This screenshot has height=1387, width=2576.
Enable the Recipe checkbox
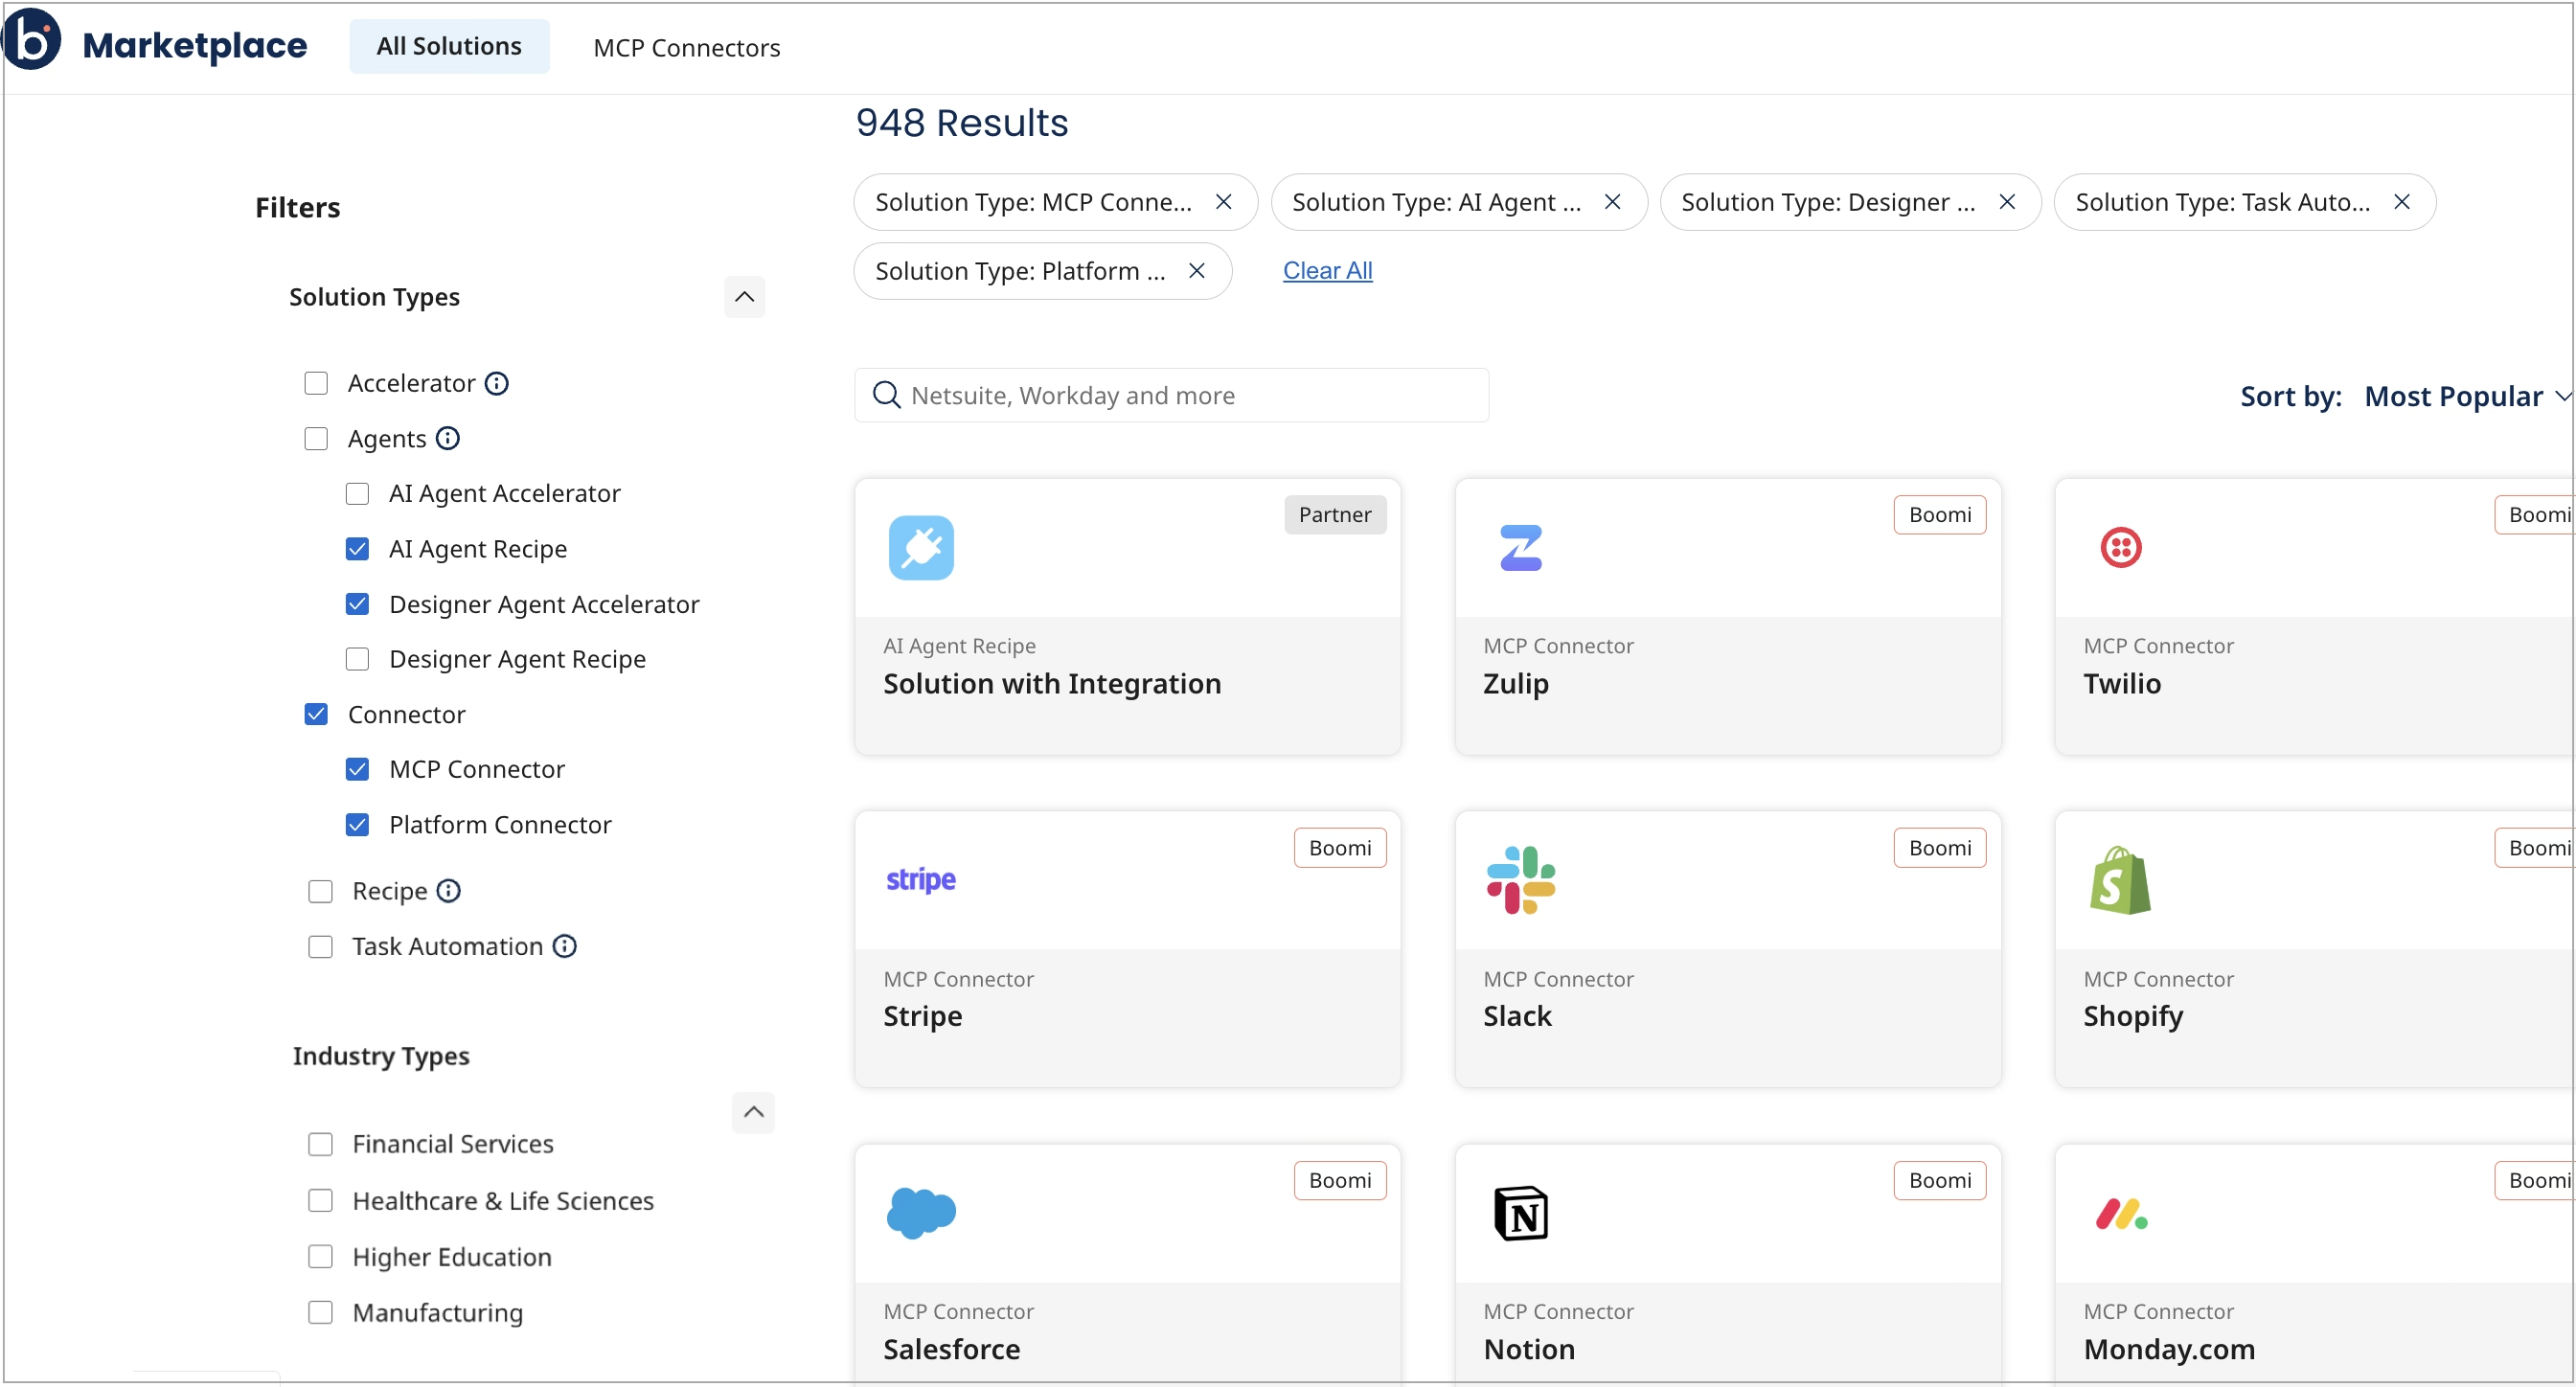pos(320,890)
